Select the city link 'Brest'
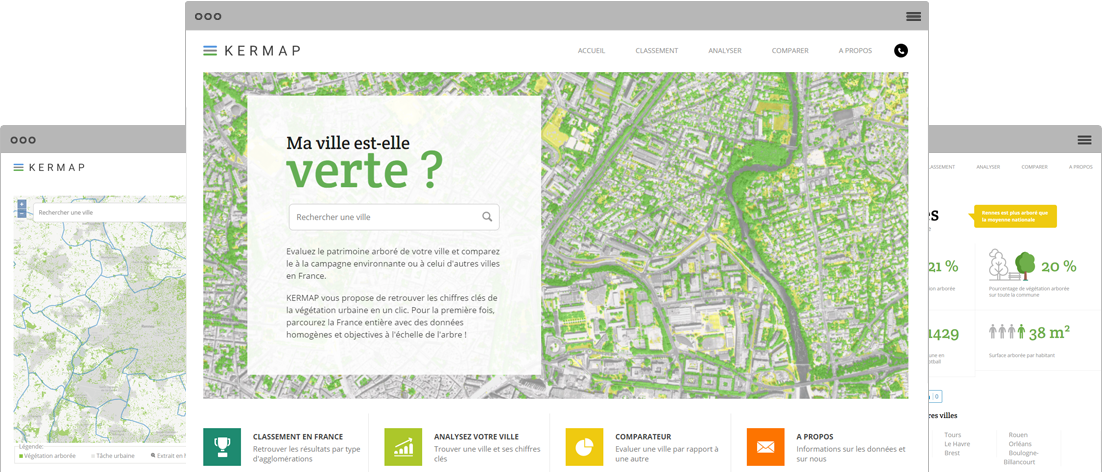1102x472 pixels. tap(952, 453)
